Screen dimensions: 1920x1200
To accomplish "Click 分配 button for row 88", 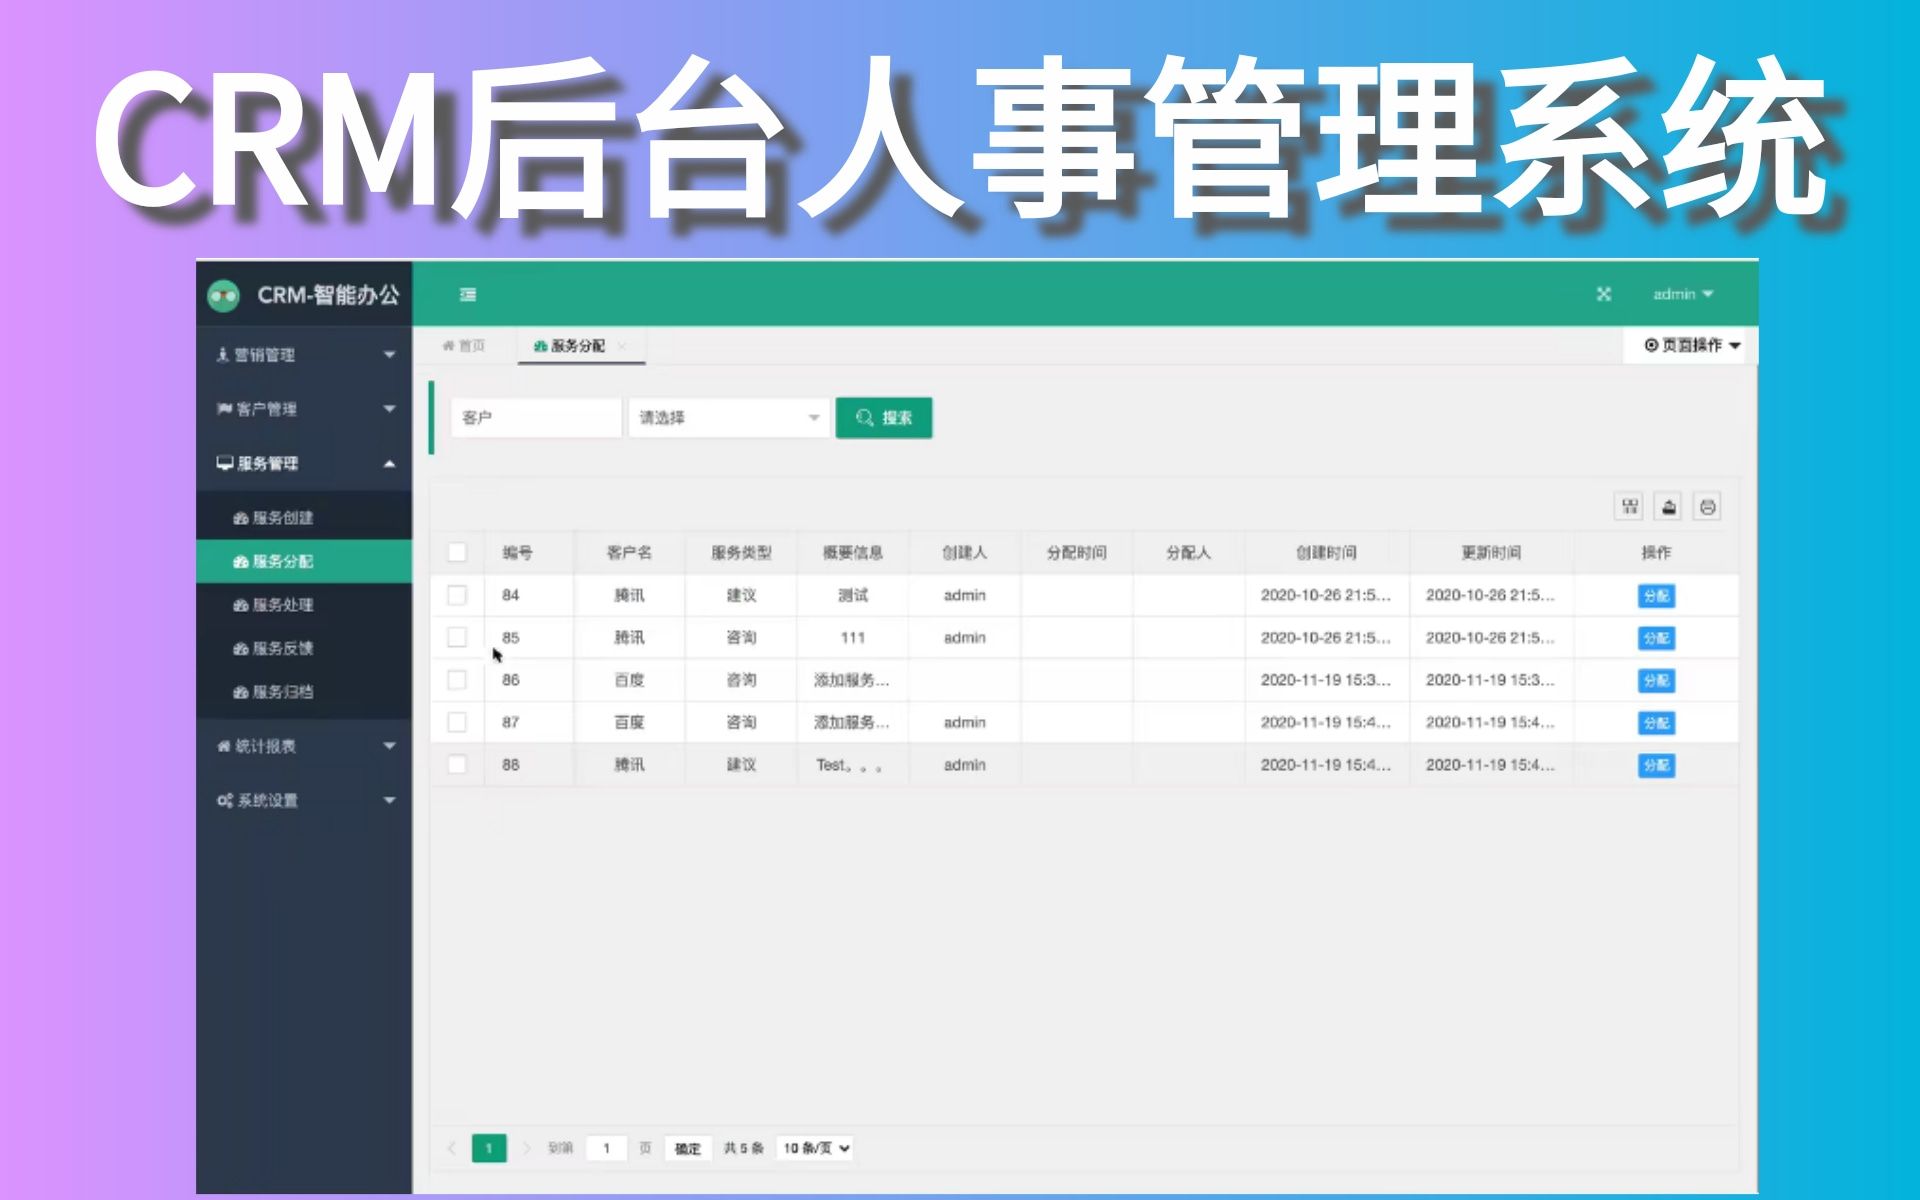I will pyautogui.click(x=1656, y=765).
